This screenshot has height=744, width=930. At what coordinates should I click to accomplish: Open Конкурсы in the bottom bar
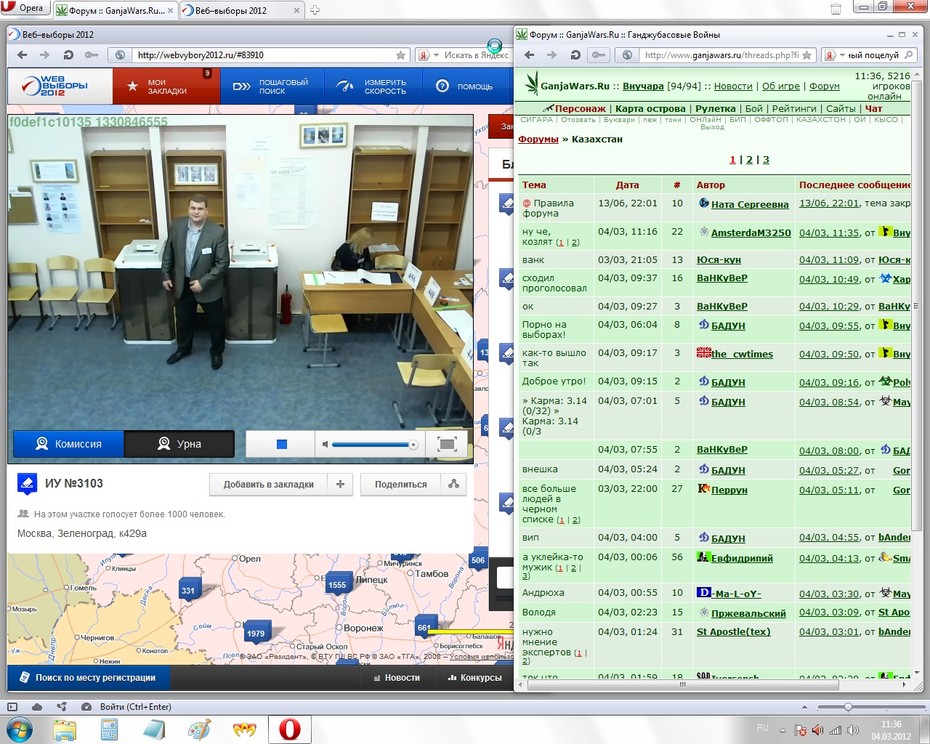(474, 678)
